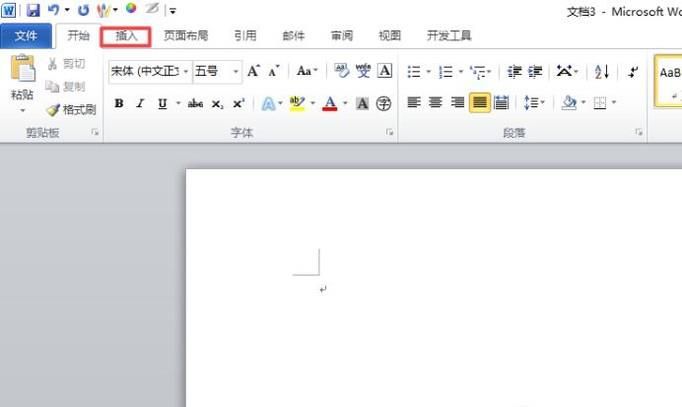Click the 格式刷 (Format Painter) button

71,110
